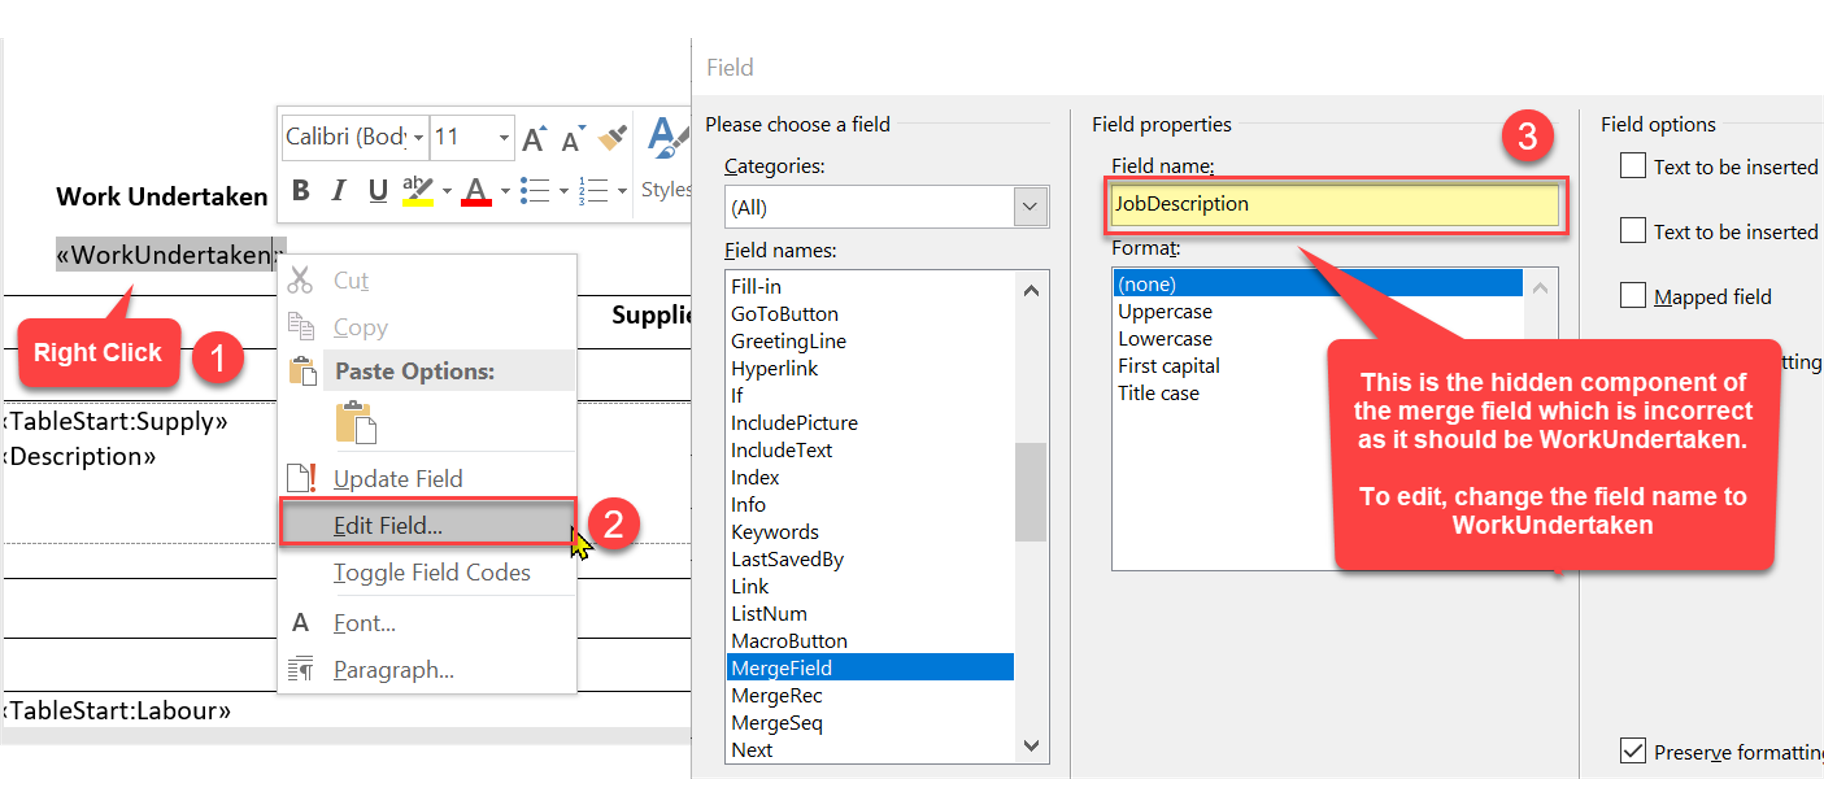
Task: Click the red font color swatch
Action: pyautogui.click(x=476, y=190)
